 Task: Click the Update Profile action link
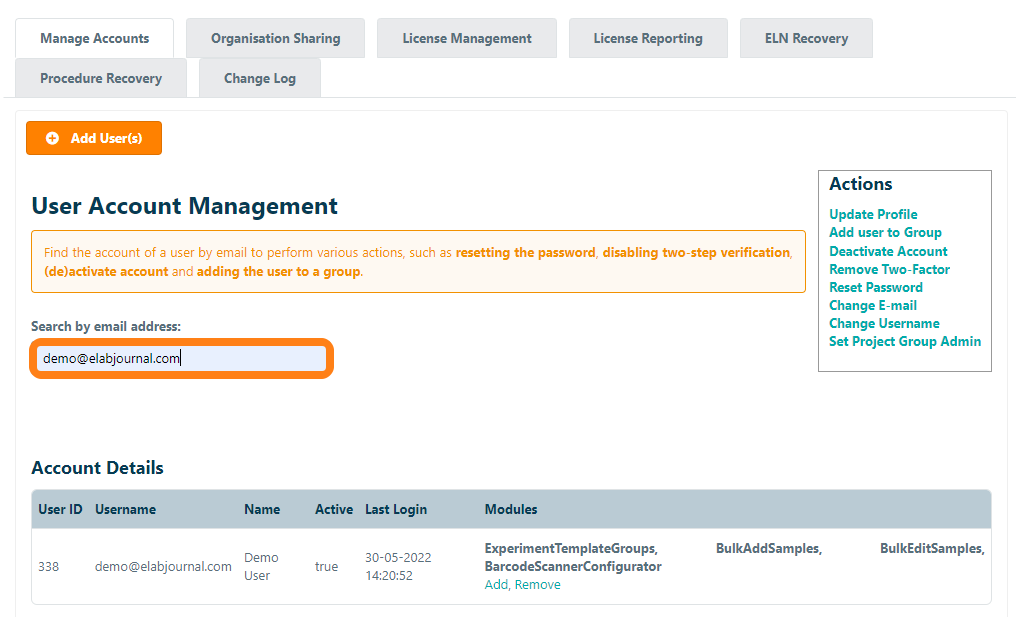click(872, 214)
